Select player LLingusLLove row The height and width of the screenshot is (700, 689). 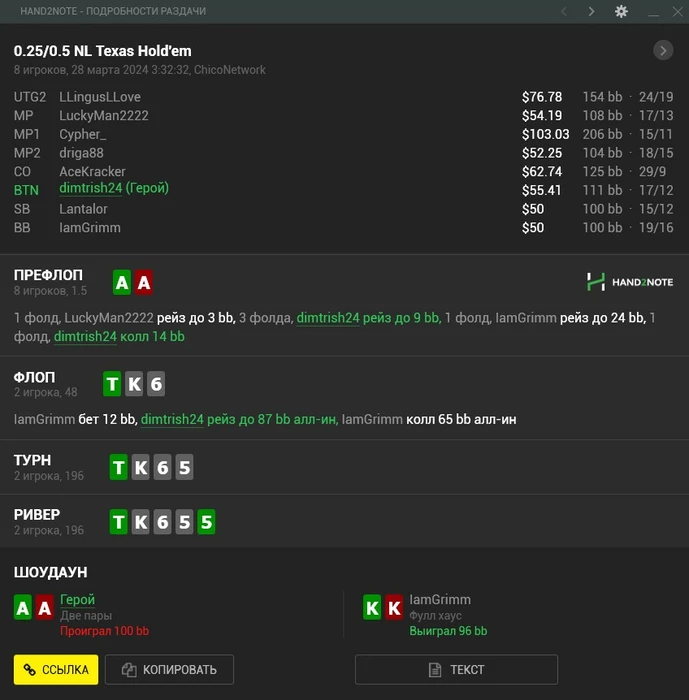(344, 97)
